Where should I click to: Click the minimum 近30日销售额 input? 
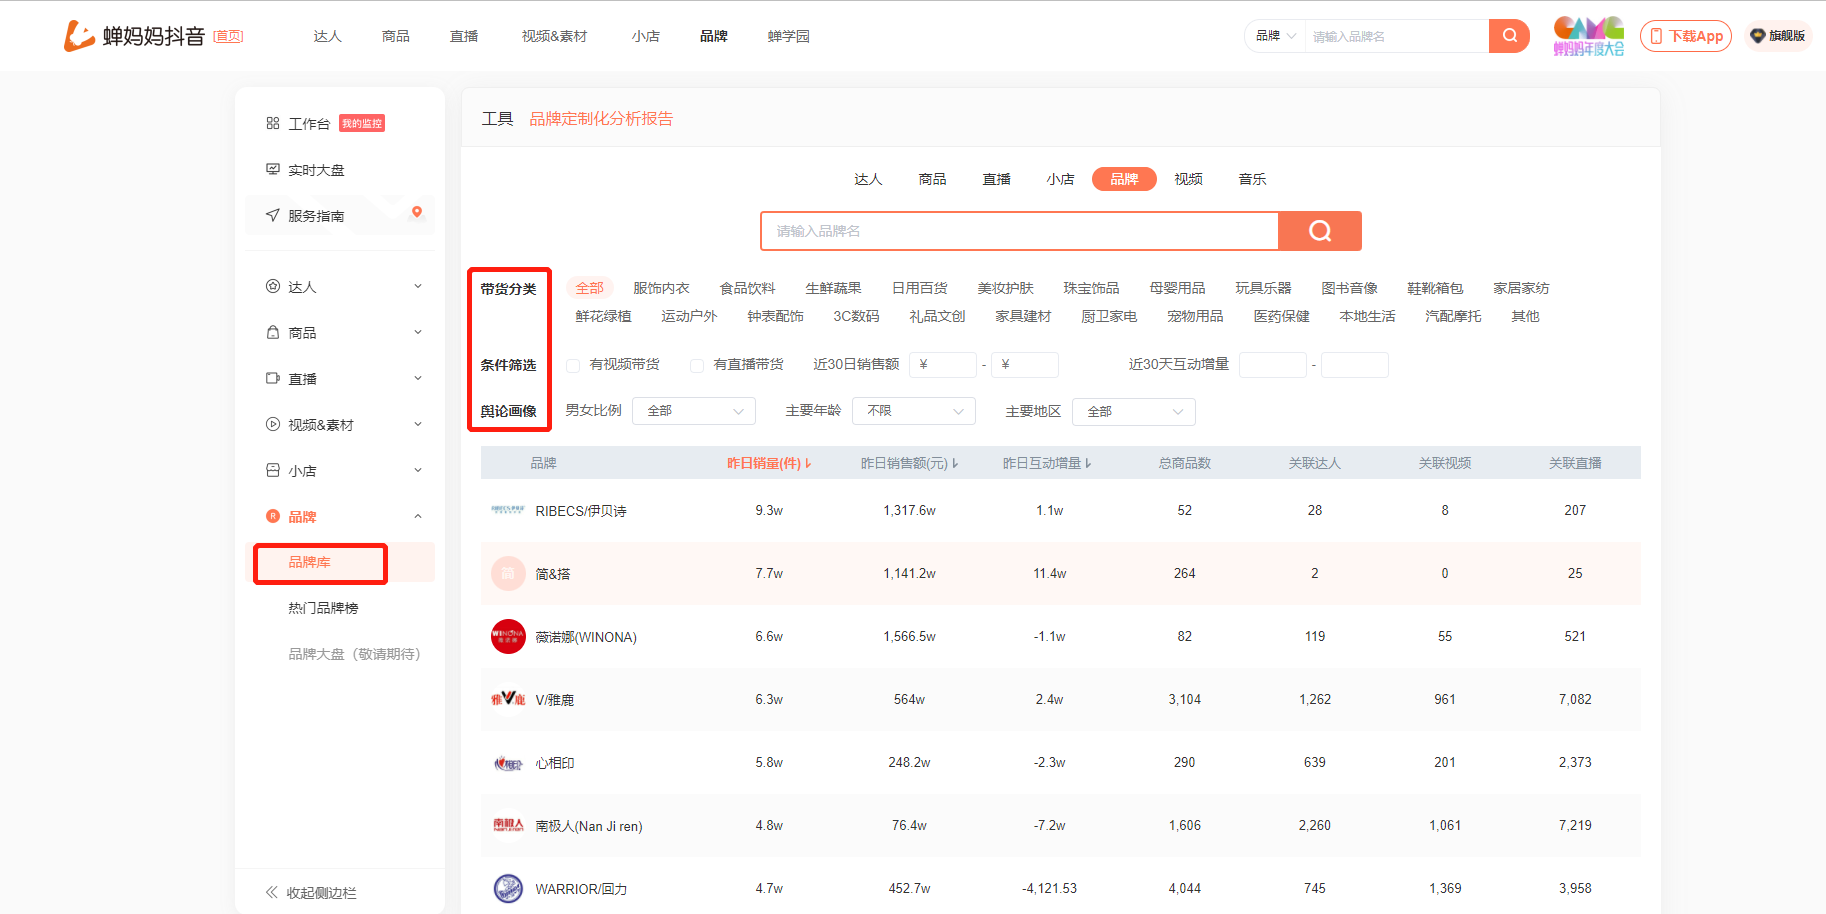click(943, 365)
